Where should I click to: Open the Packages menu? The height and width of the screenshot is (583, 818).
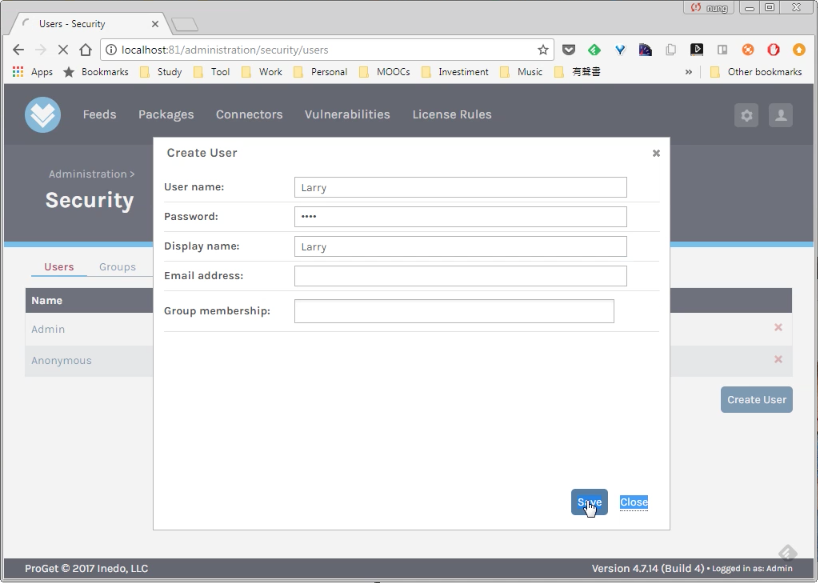tap(166, 115)
